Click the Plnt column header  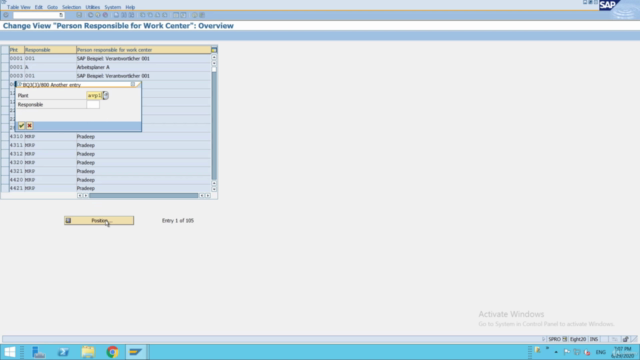click(17, 50)
